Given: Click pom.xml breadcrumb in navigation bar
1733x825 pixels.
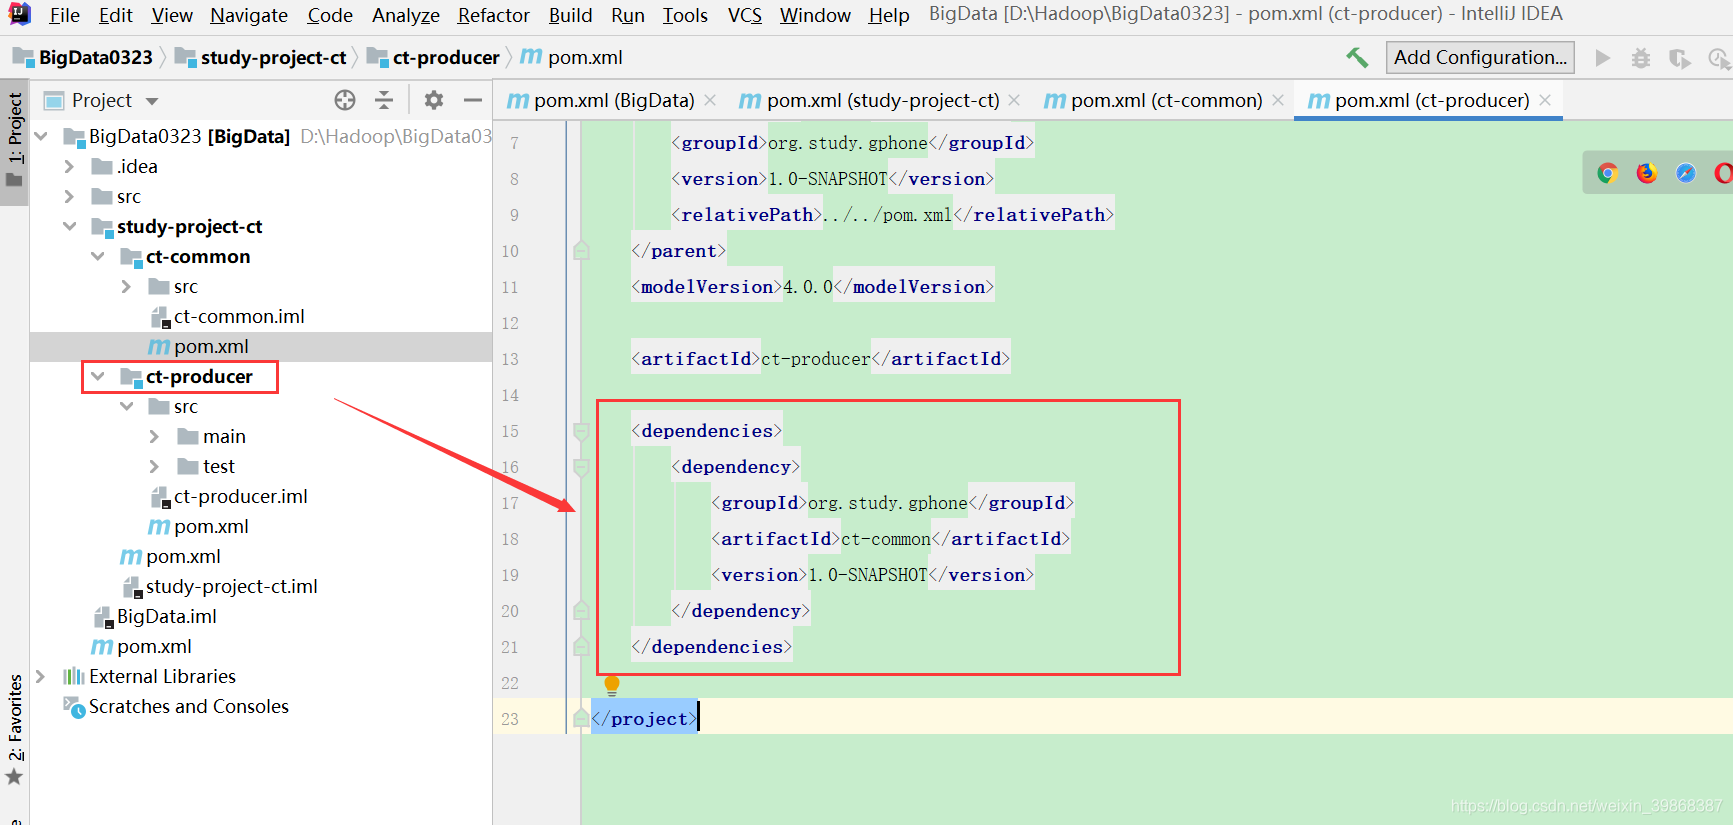Looking at the screenshot, I should tap(572, 57).
